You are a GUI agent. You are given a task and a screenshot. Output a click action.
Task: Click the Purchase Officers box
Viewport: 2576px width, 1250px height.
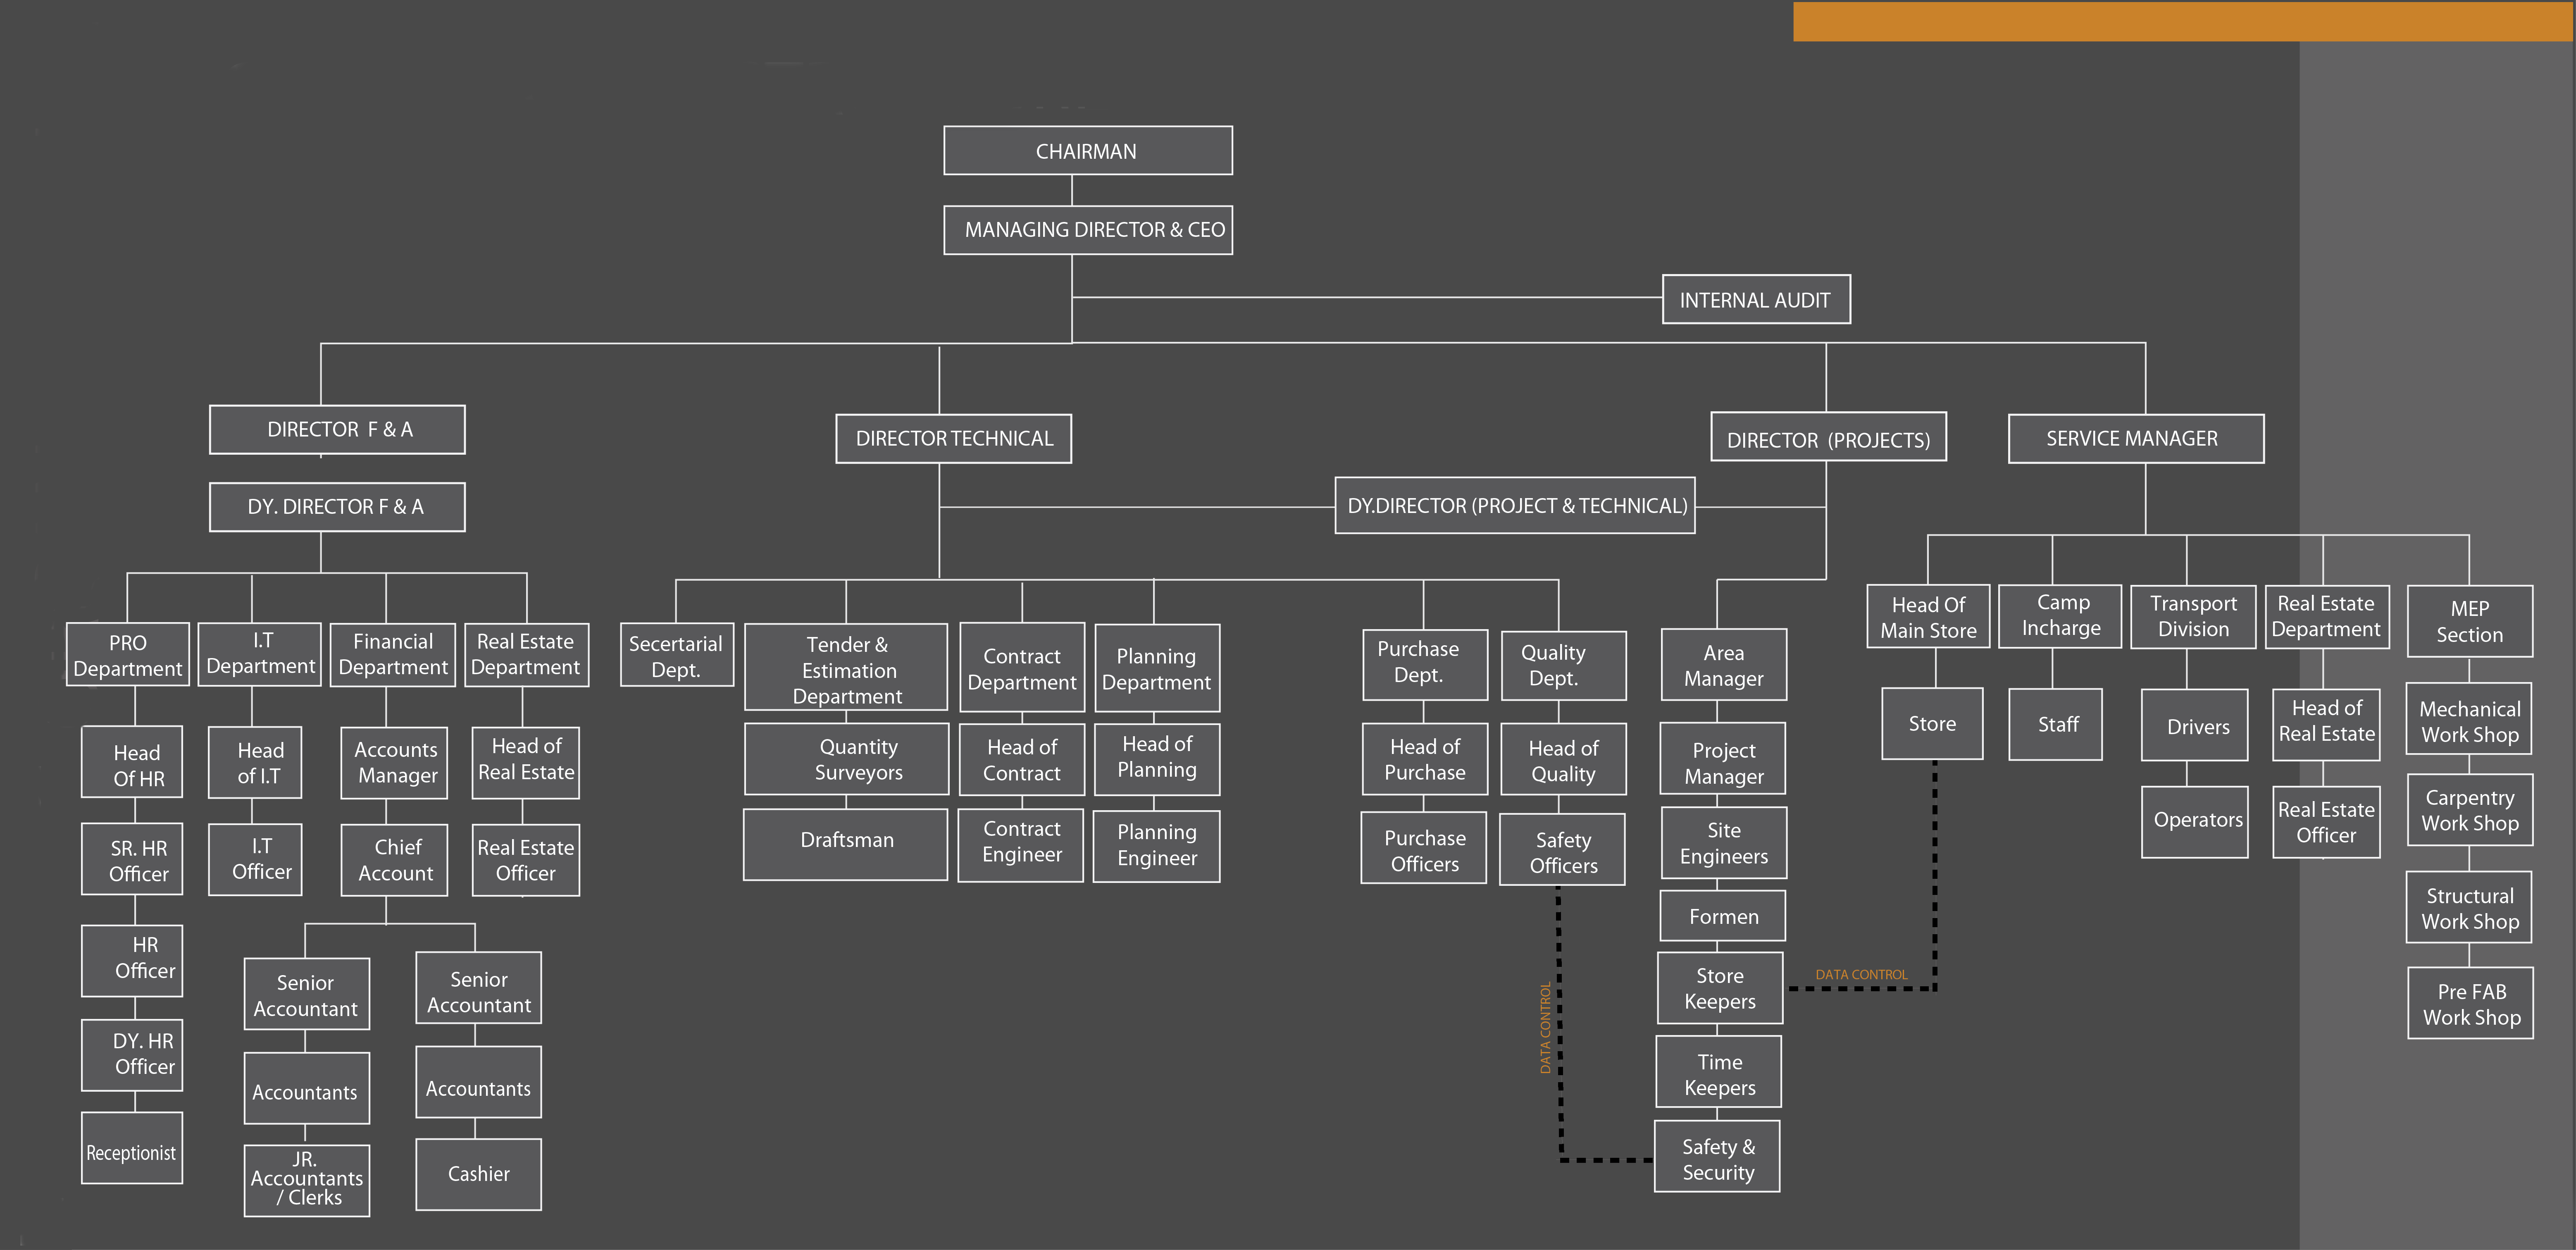(1424, 848)
